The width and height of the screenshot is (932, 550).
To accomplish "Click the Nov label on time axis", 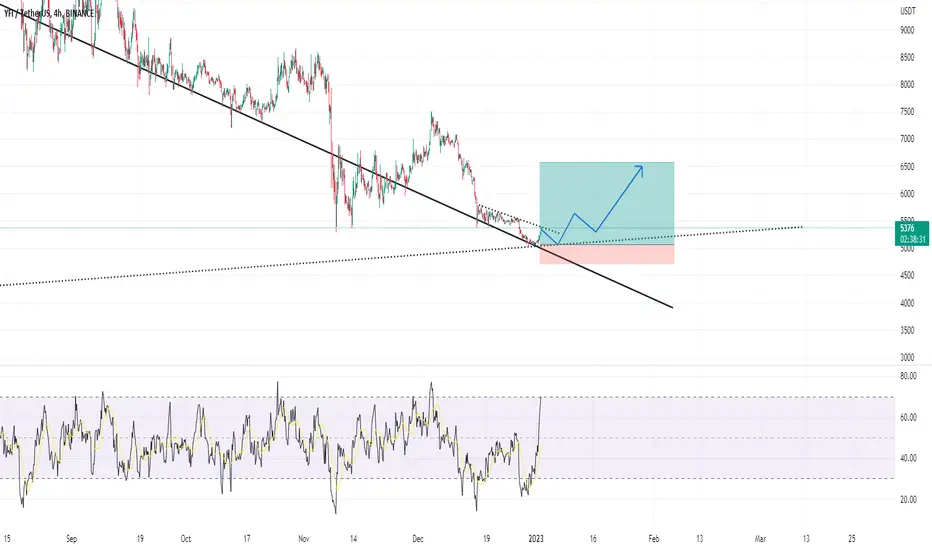I will 304,539.
